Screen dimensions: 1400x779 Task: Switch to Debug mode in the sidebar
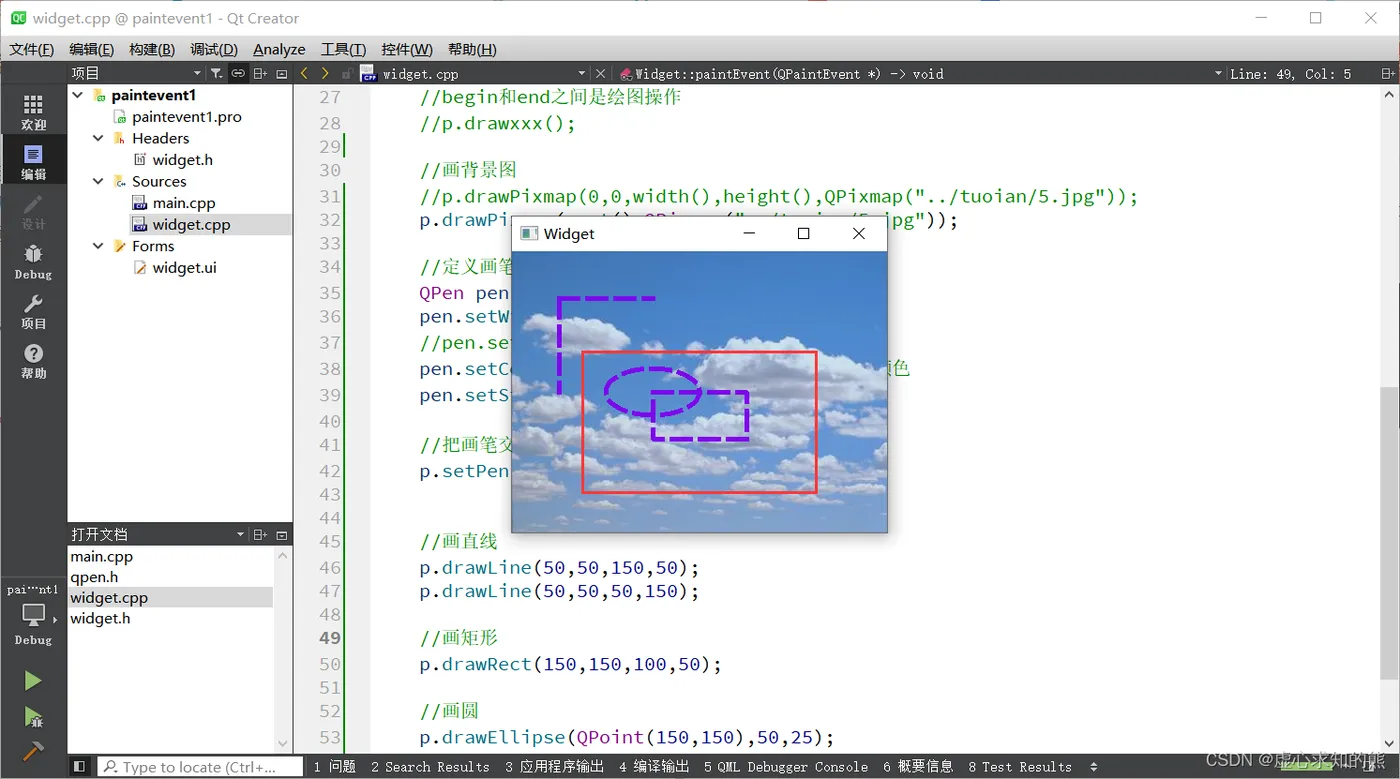point(33,262)
